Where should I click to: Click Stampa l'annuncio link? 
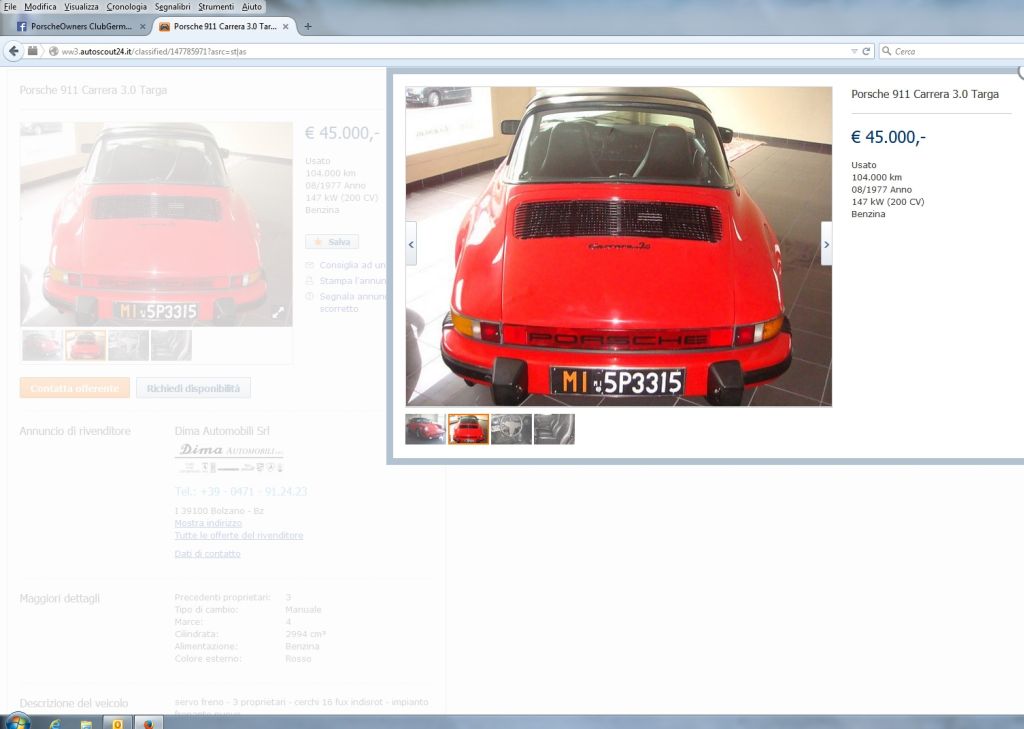(352, 281)
